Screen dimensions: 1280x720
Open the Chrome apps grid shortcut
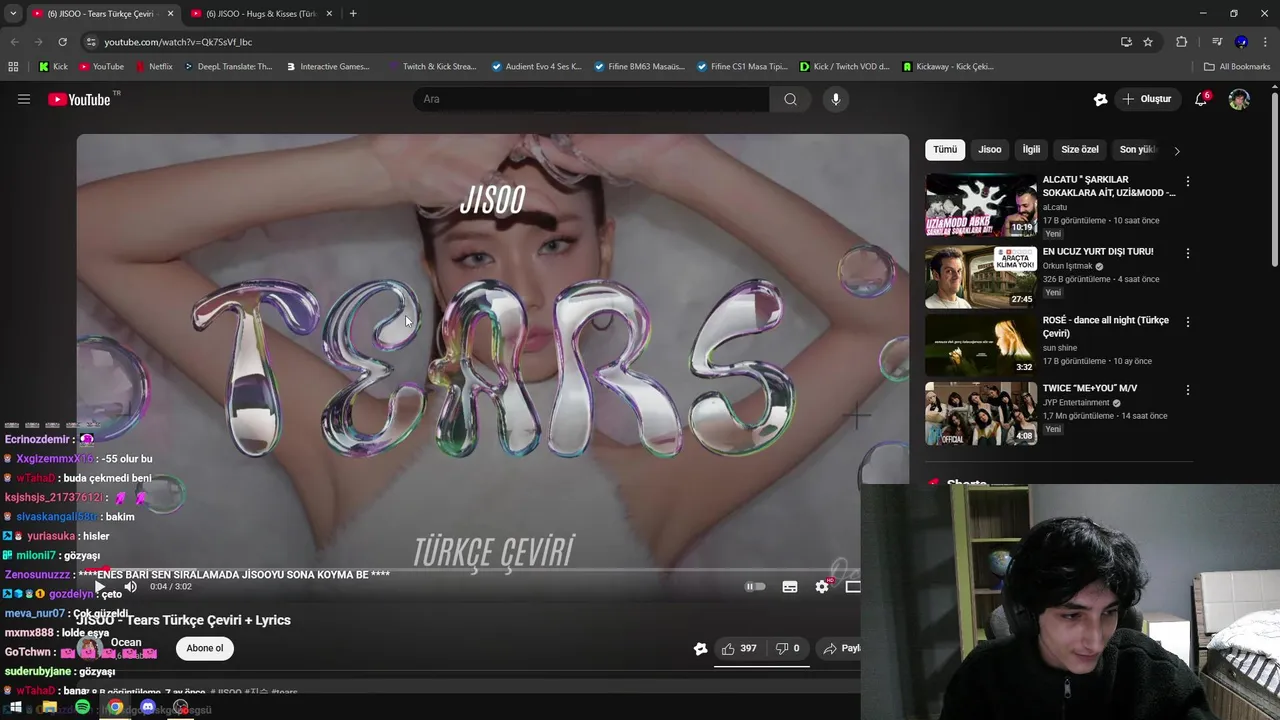13,67
